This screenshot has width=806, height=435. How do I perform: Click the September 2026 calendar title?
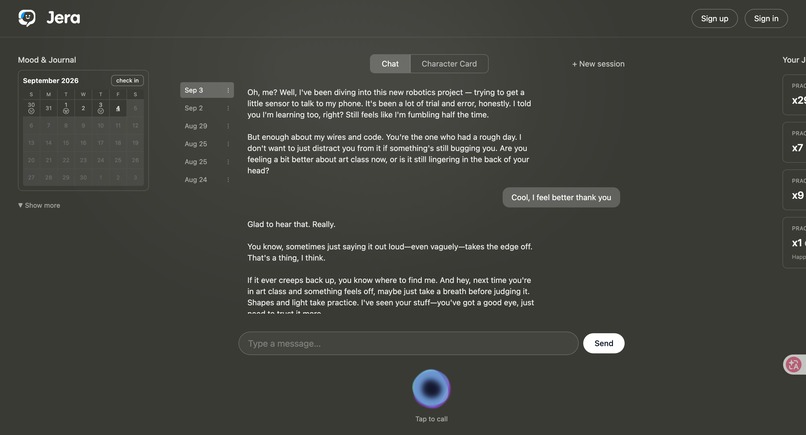pos(50,81)
